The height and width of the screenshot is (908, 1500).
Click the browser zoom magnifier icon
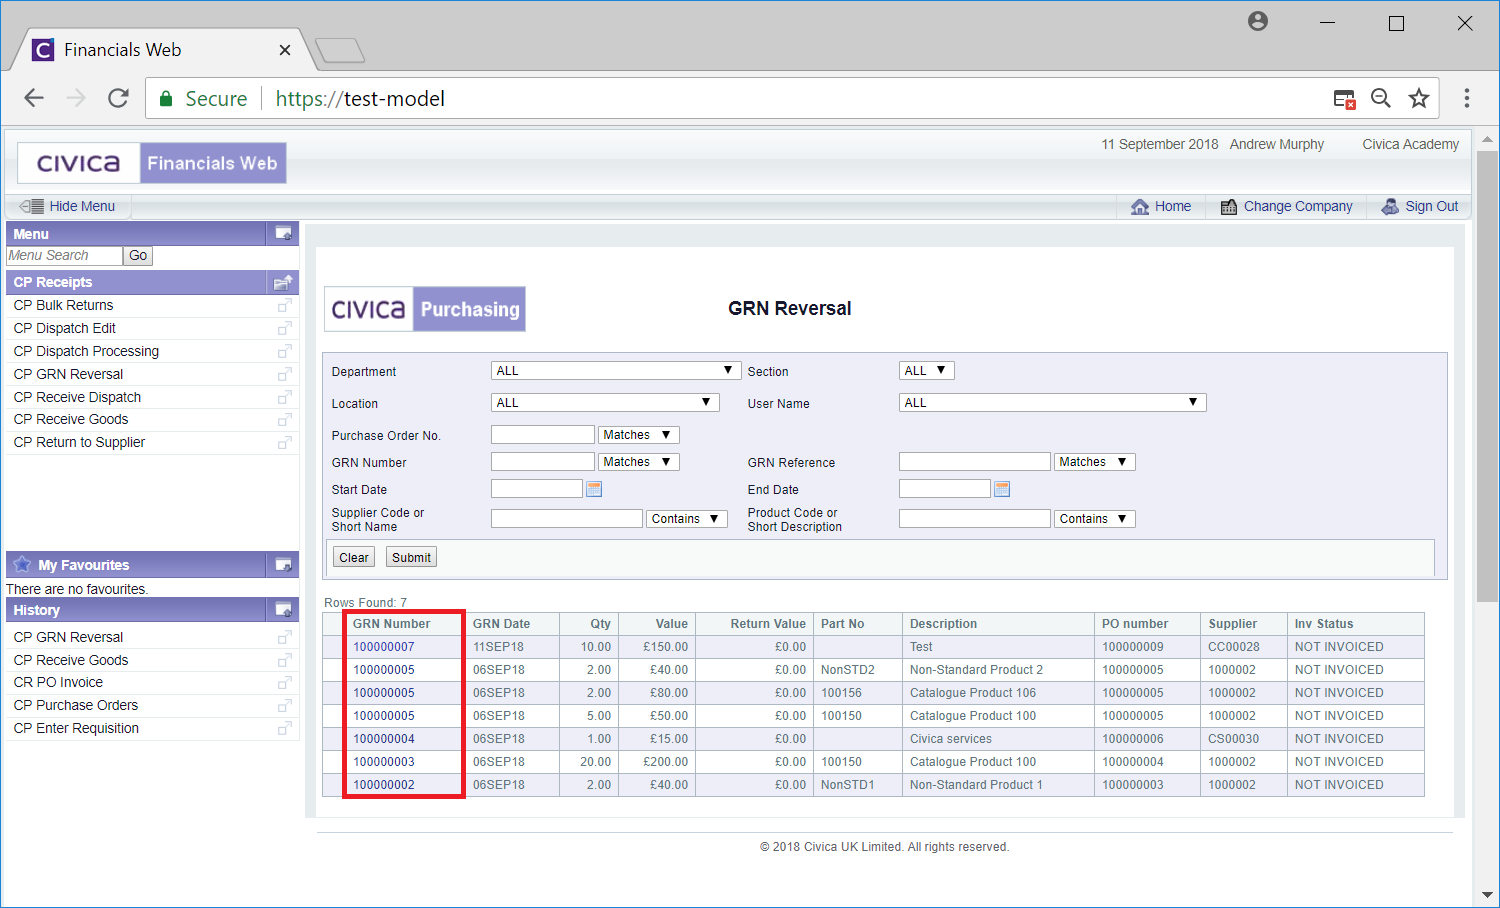click(1381, 98)
